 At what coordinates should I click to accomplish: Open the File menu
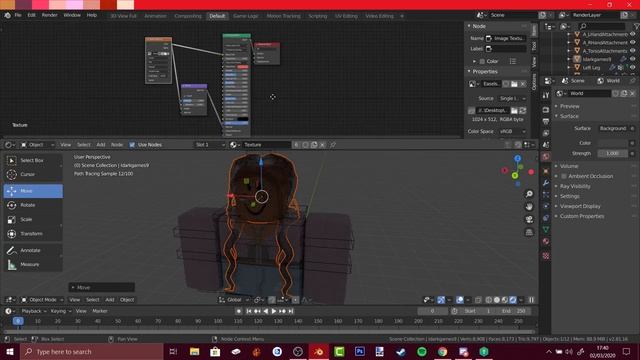(x=18, y=15)
